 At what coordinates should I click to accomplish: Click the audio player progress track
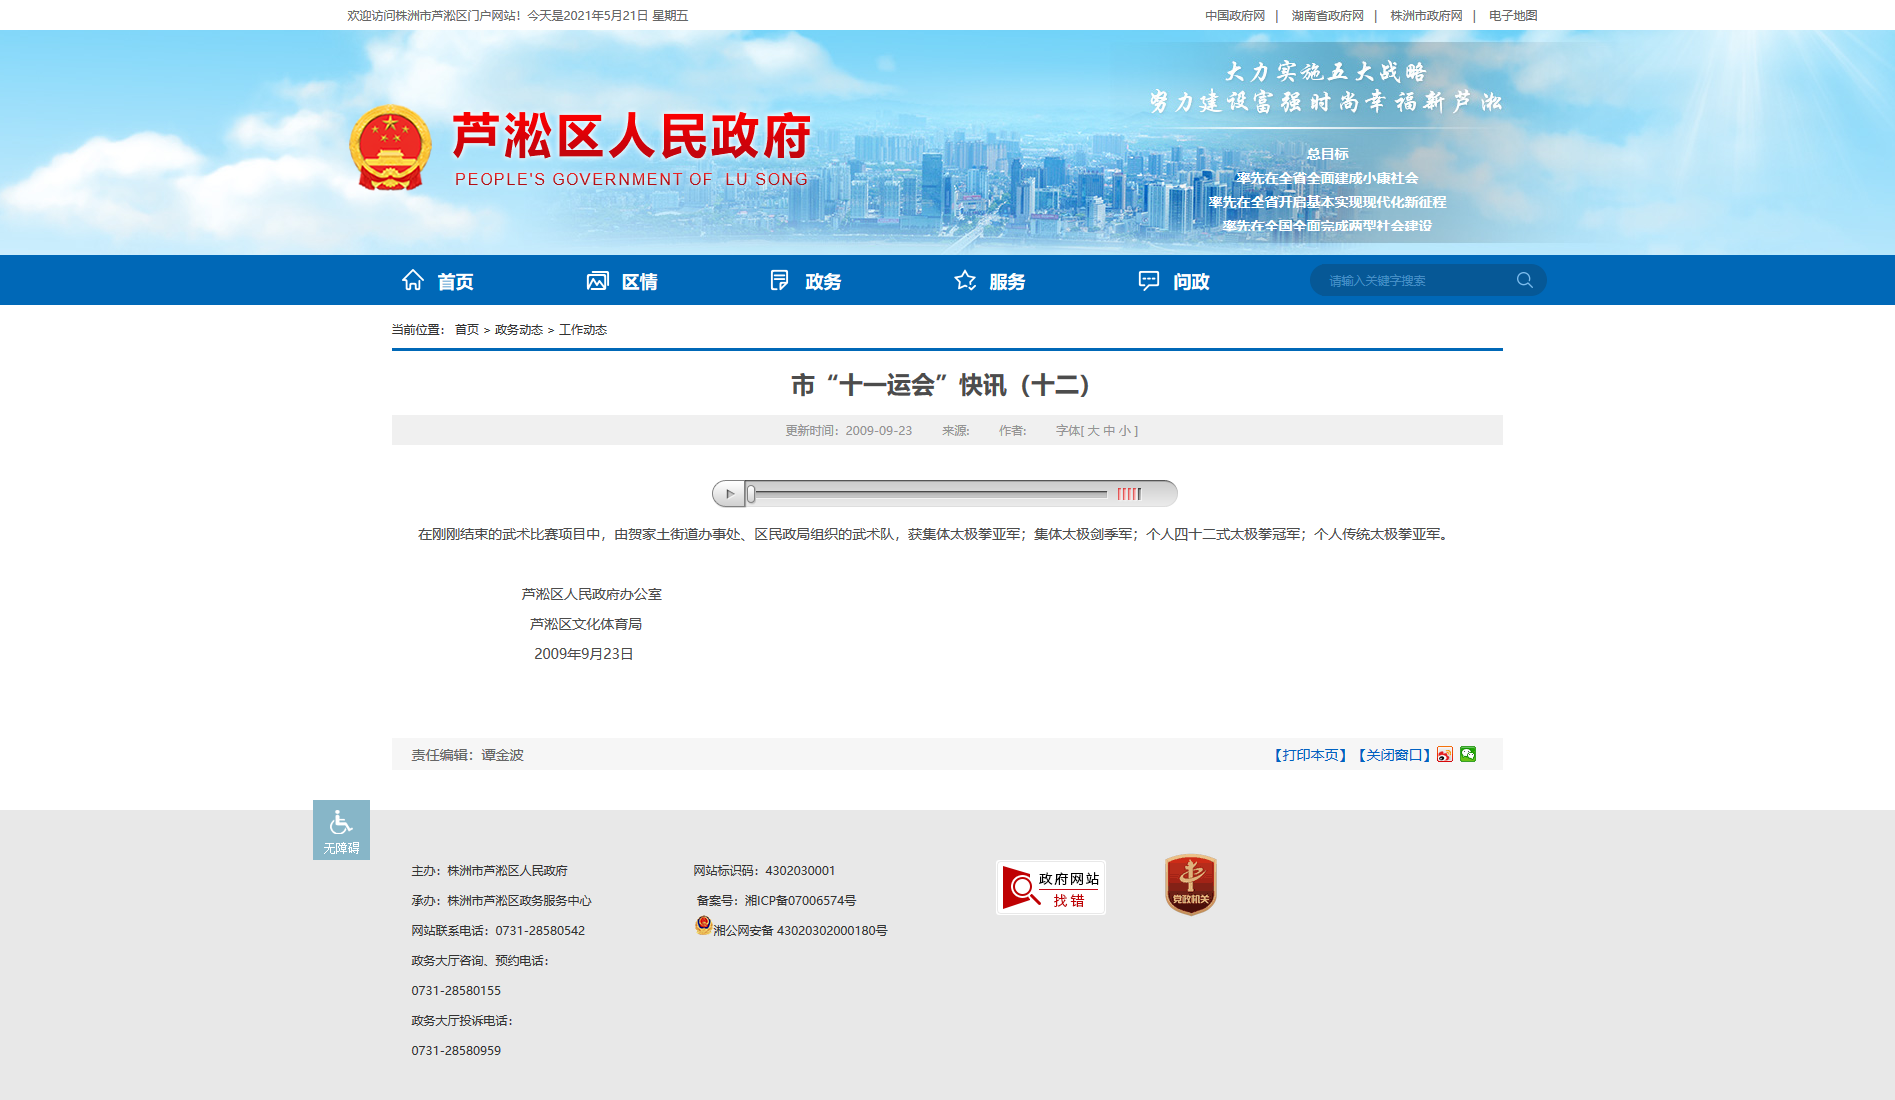[930, 493]
